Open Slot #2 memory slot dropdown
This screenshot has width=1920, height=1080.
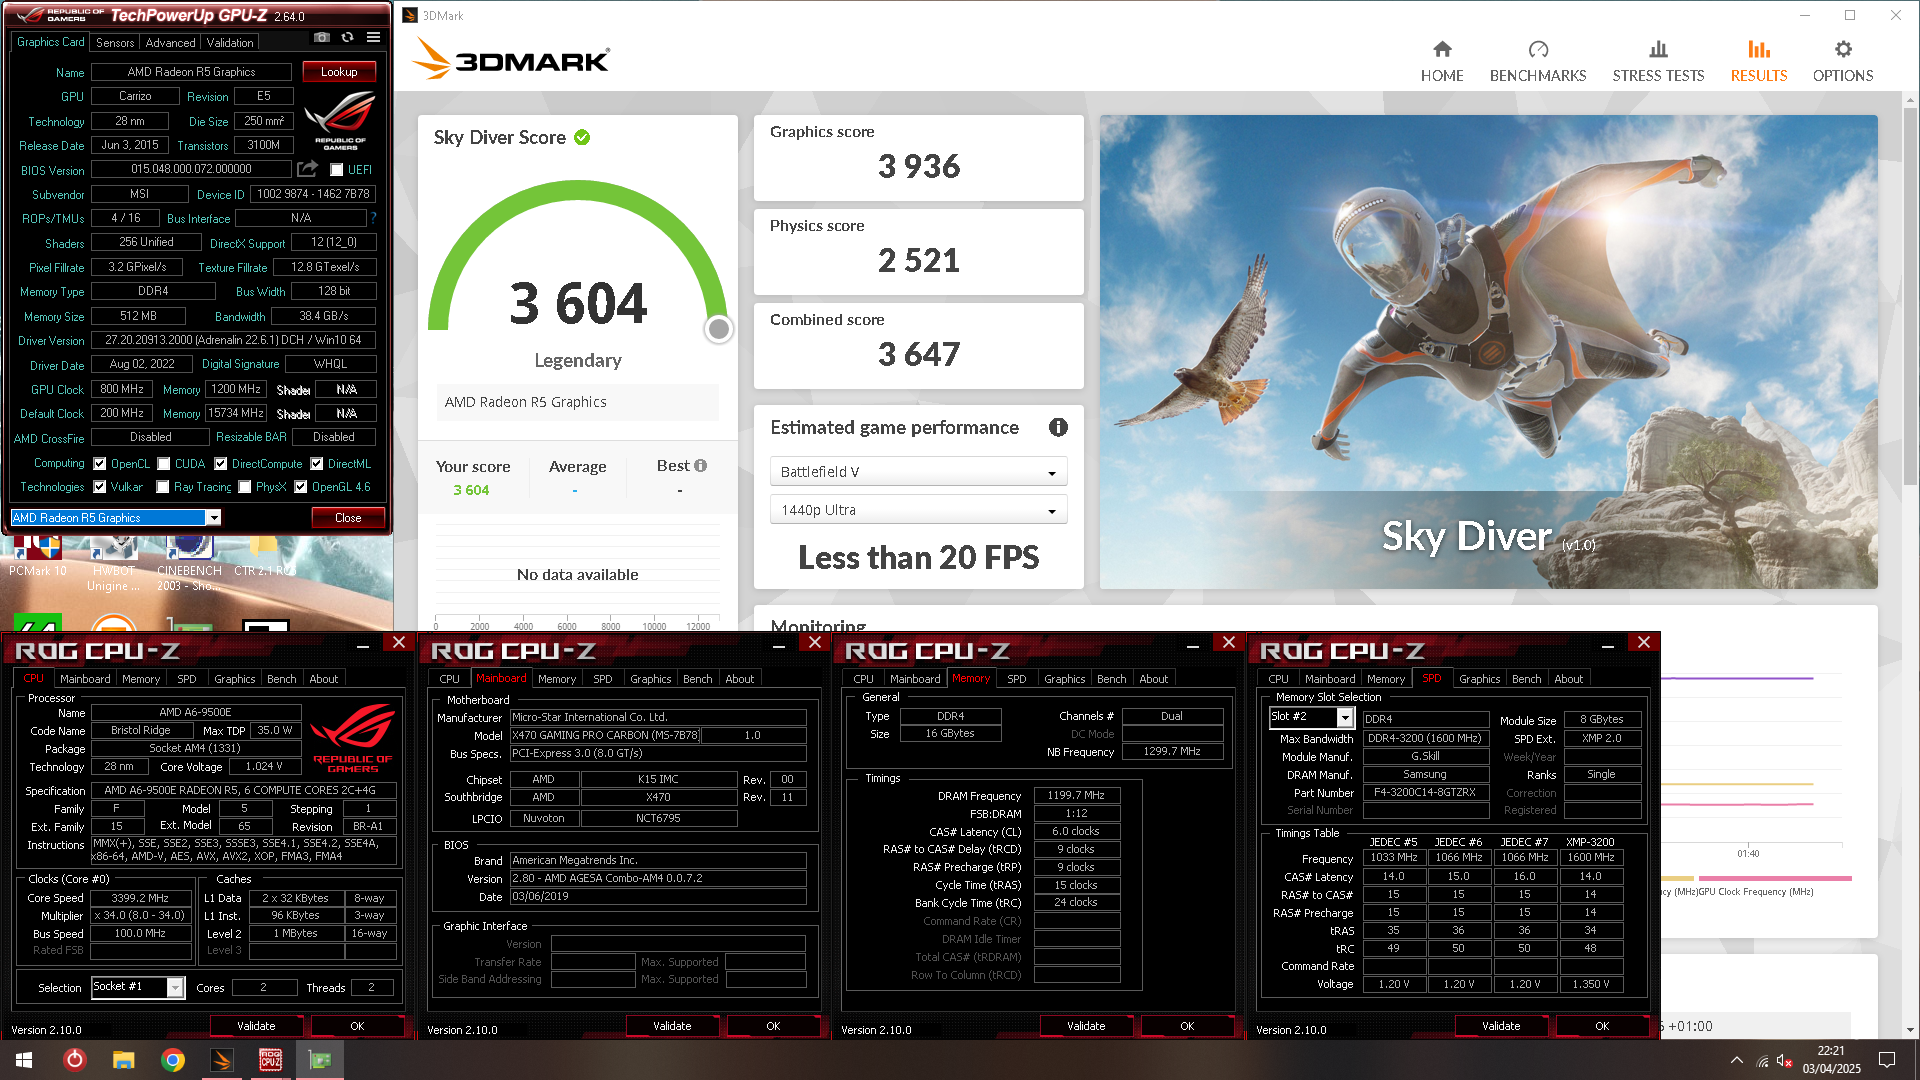(x=1311, y=717)
